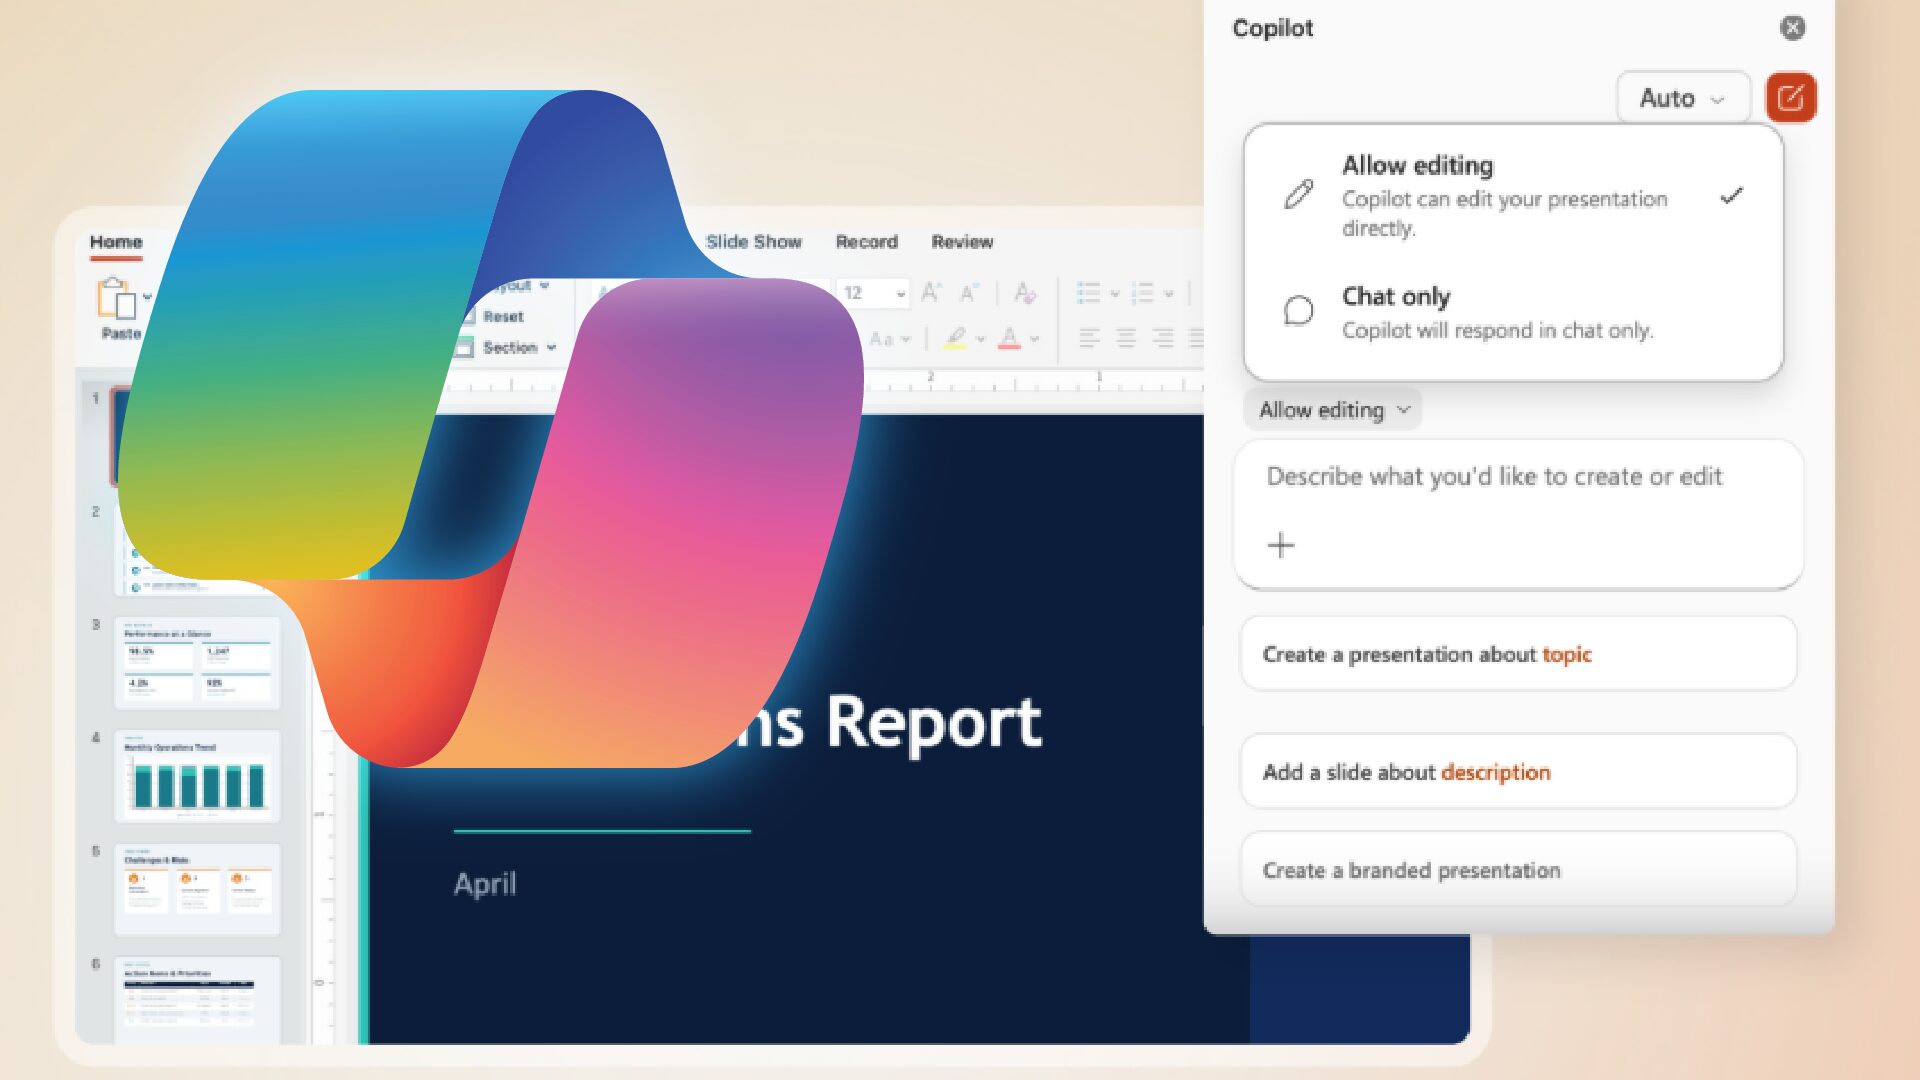
Task: Center align the text
Action: pos(1126,339)
